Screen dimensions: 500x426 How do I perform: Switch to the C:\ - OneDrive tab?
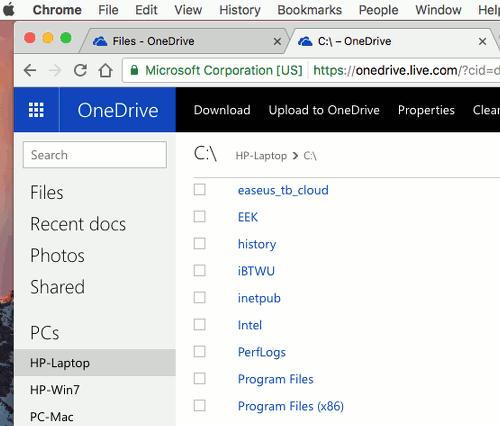coord(392,41)
